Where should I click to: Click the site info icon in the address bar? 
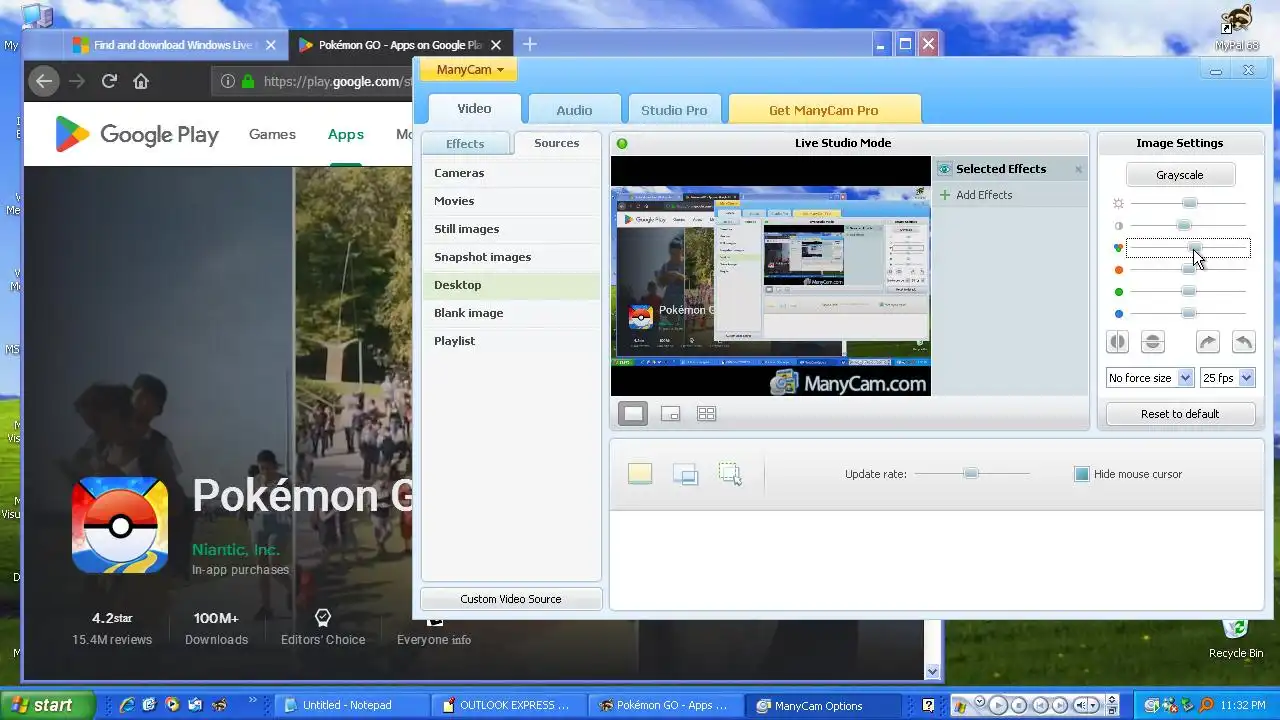coord(228,81)
